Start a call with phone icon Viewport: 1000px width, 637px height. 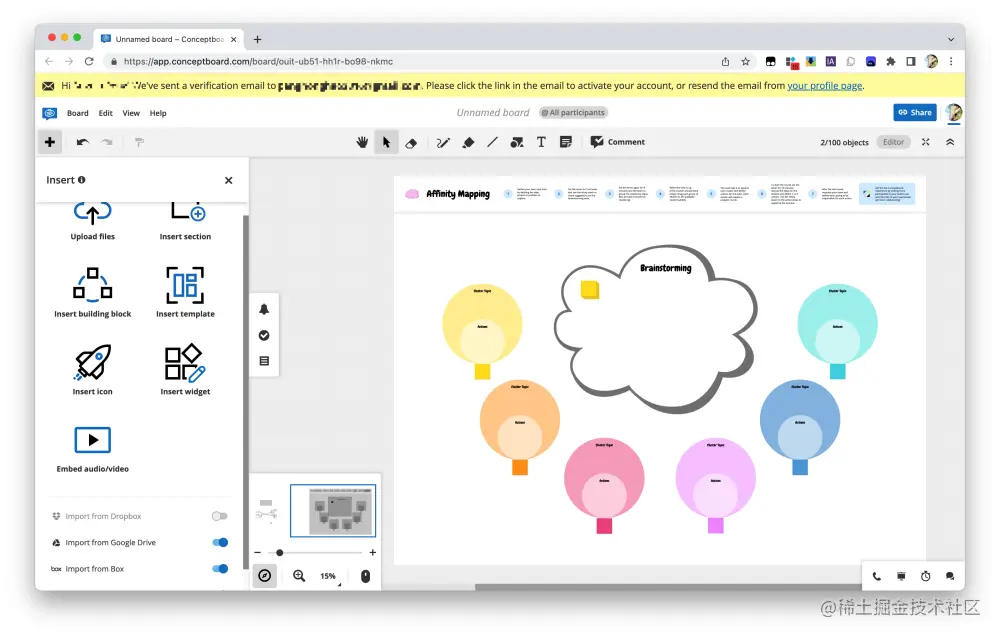(x=877, y=576)
